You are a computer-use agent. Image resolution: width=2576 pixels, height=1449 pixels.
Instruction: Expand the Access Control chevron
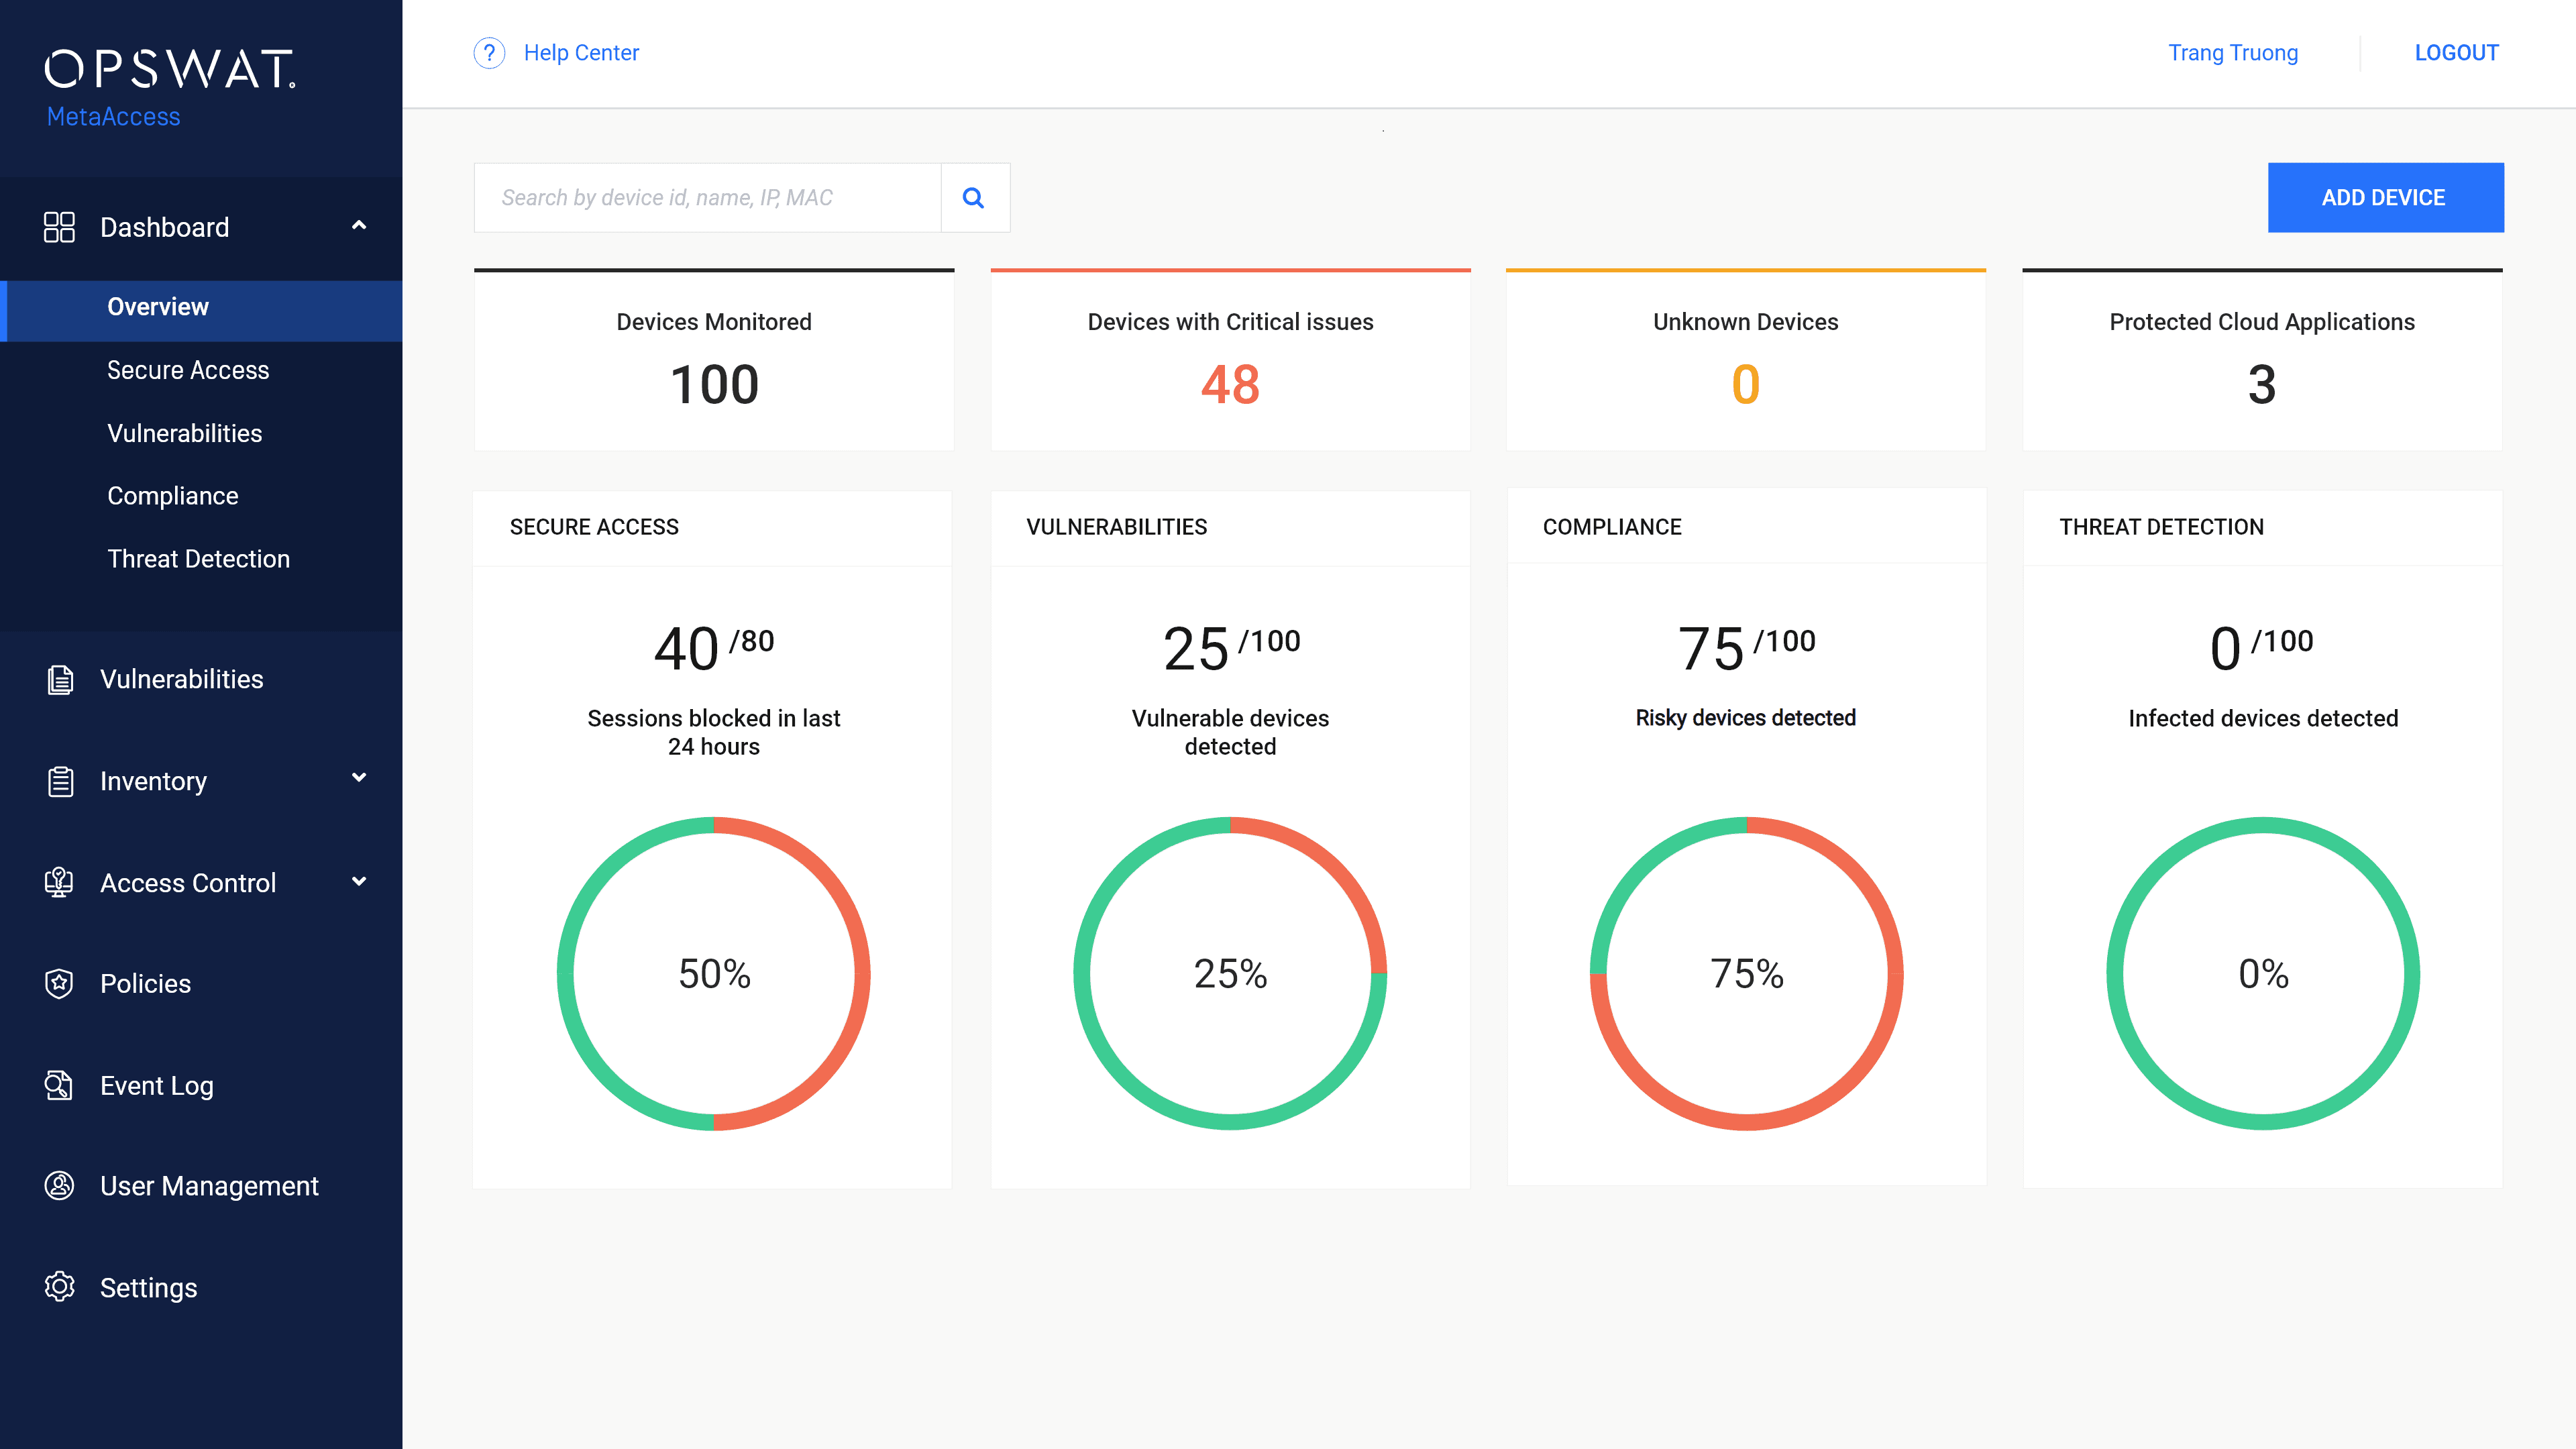tap(359, 881)
